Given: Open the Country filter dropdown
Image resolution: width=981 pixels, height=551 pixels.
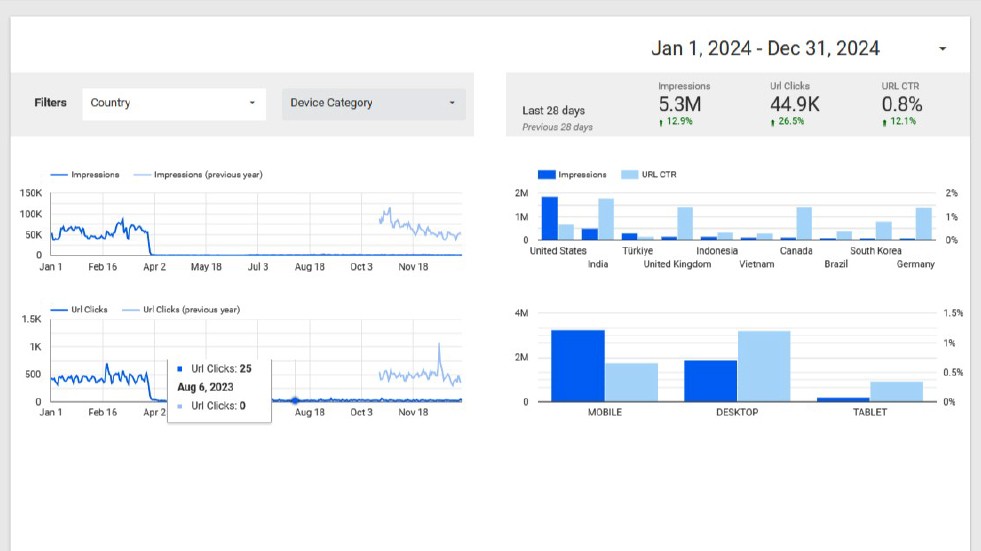Looking at the screenshot, I should (x=173, y=103).
